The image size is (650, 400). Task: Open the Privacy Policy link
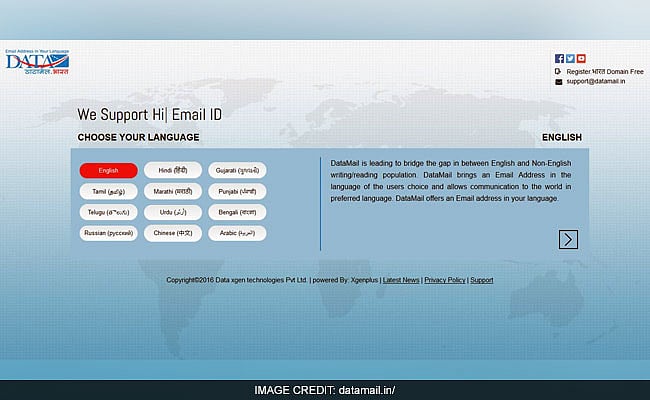pos(444,280)
